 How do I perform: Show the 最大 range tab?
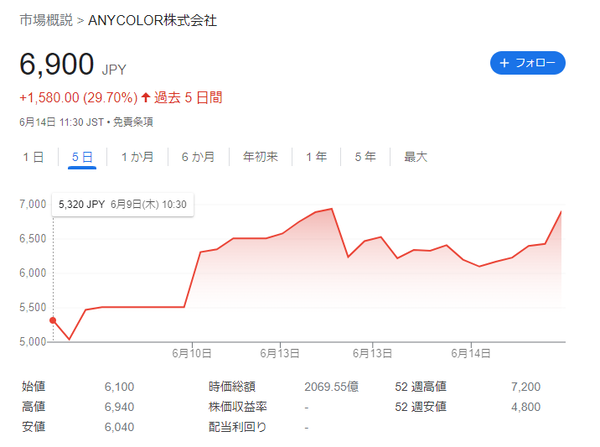coord(415,157)
